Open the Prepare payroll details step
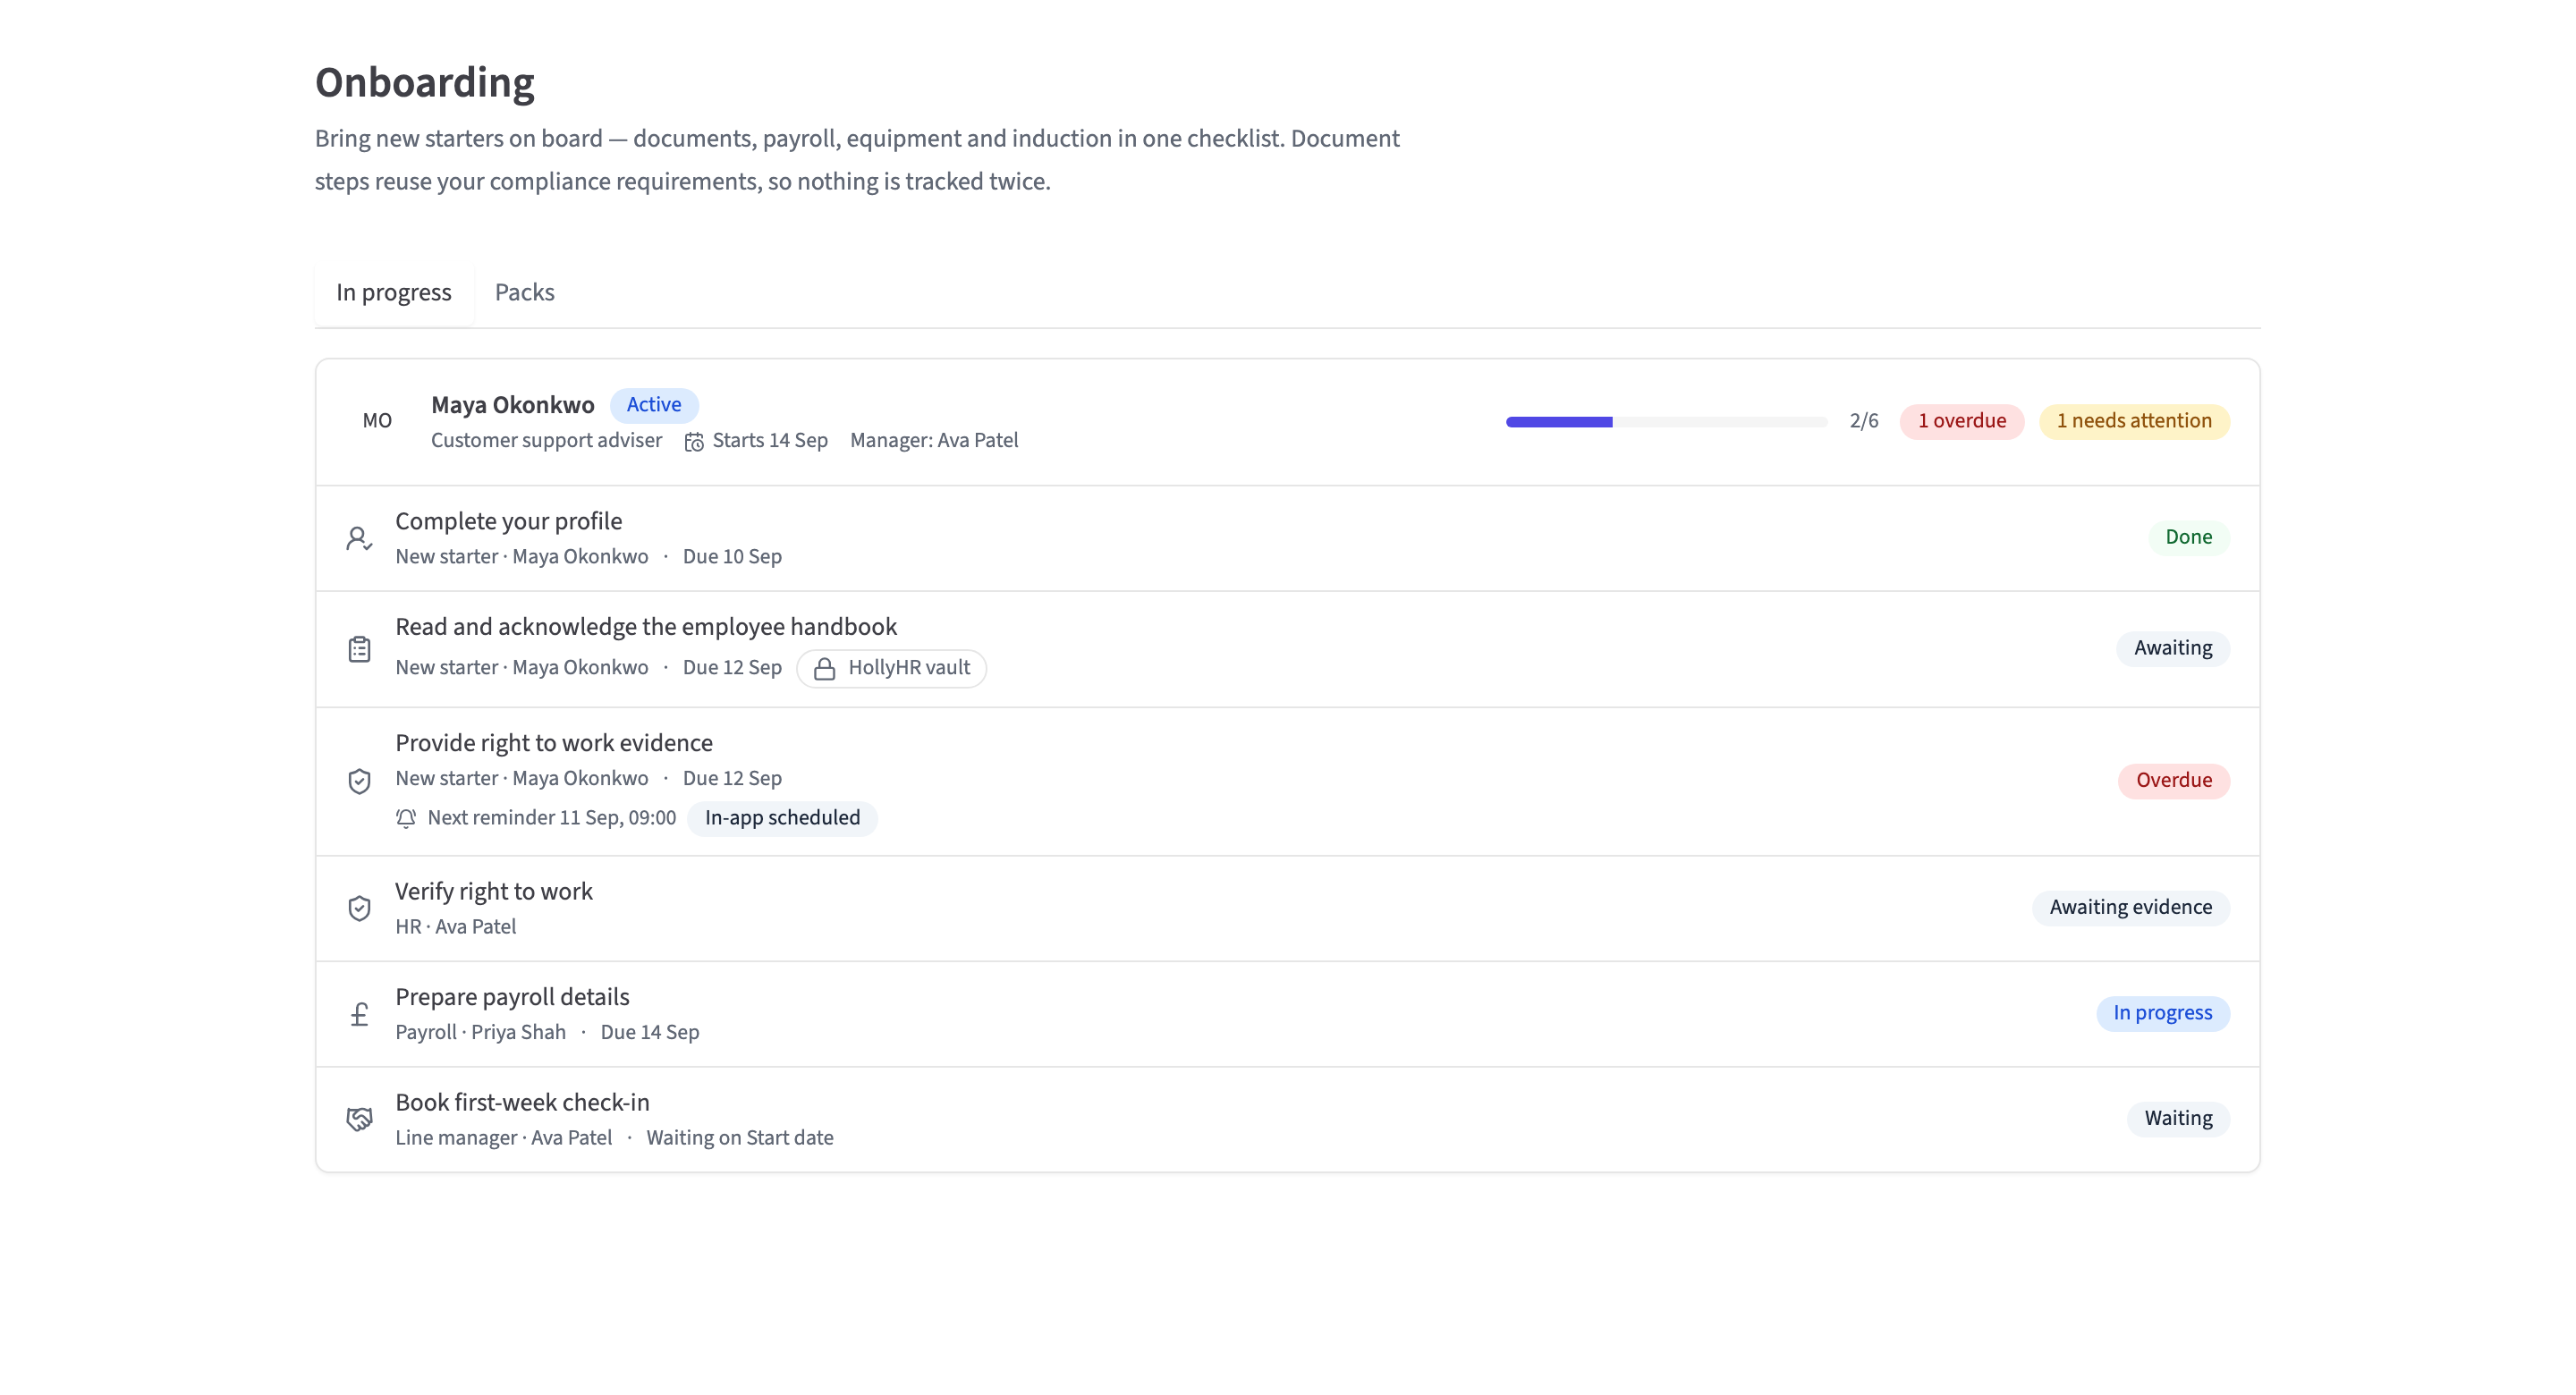This screenshot has width=2576, height=1395. pyautogui.click(x=1288, y=1014)
